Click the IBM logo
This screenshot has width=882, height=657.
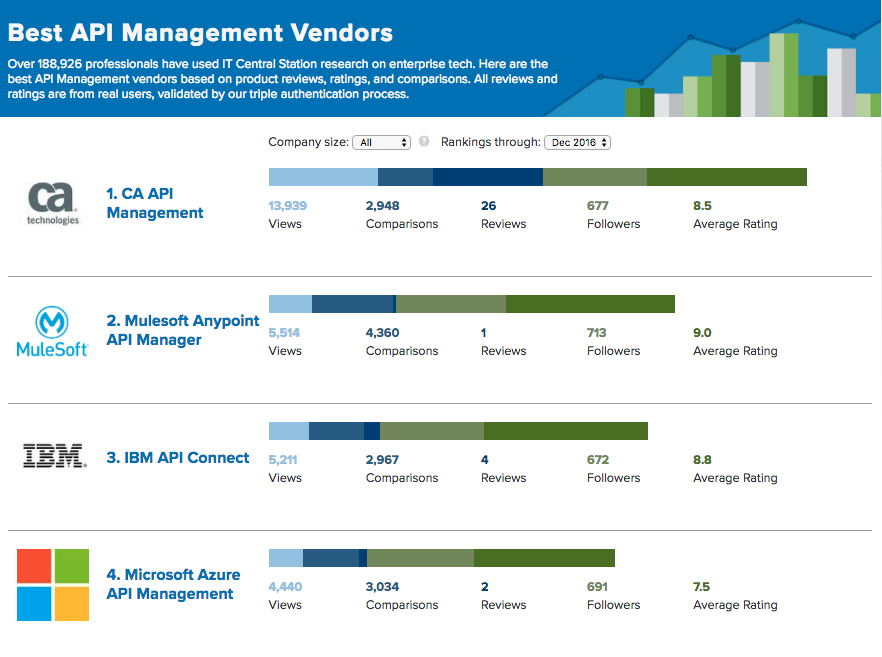click(x=54, y=457)
